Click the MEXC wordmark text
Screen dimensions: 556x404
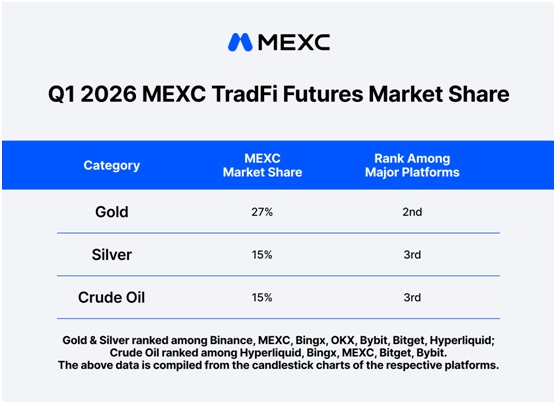coord(294,42)
